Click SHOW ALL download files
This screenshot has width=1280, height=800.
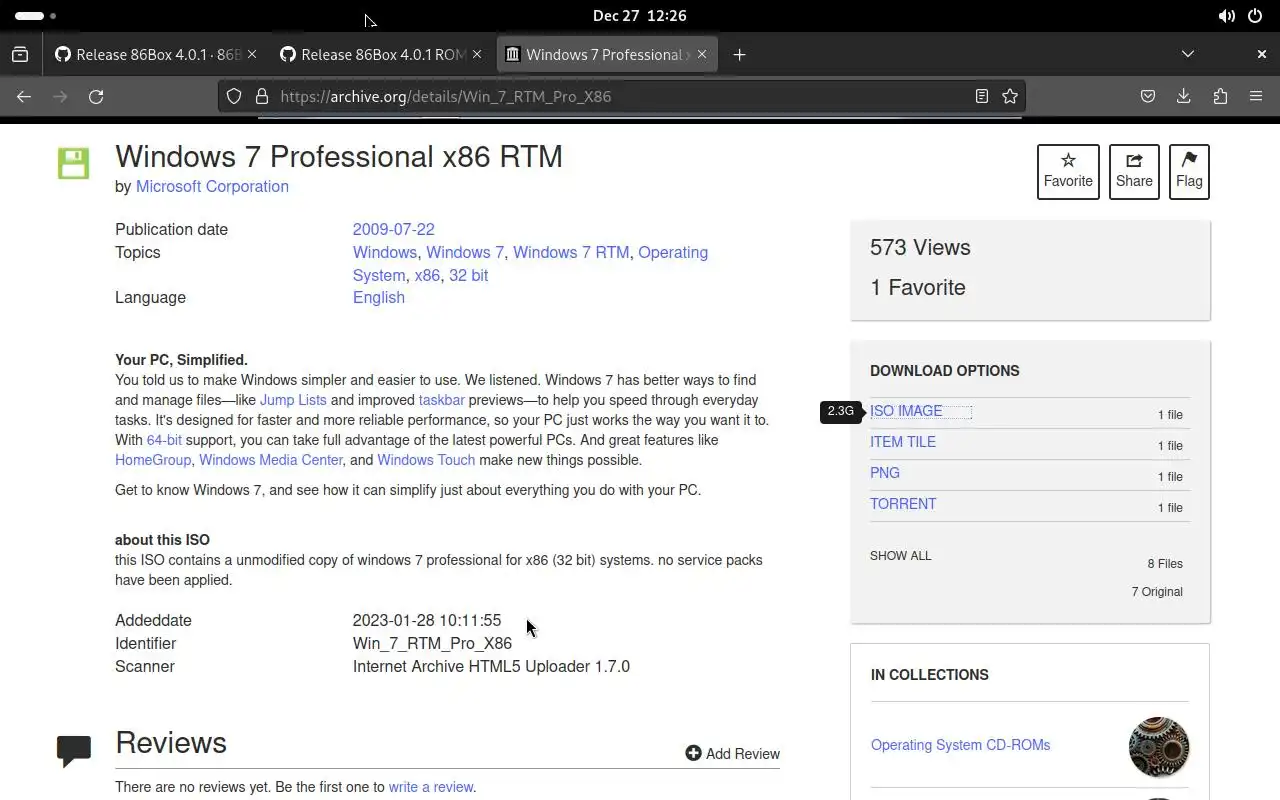901,556
